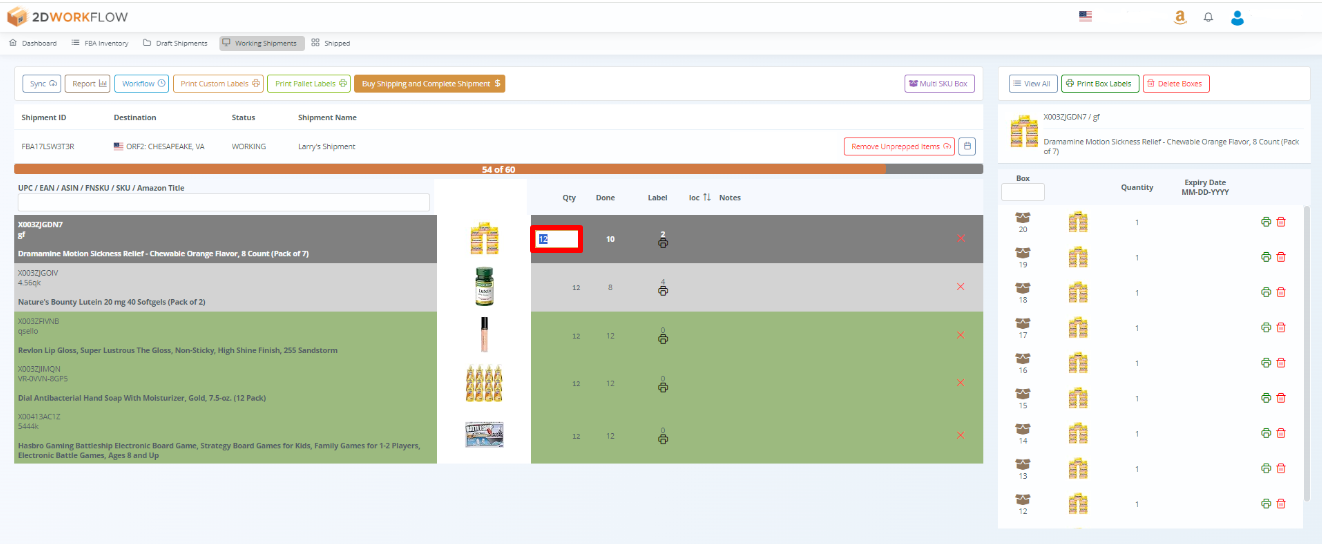
Task: Print label for the Dramamine row
Action: click(x=662, y=243)
